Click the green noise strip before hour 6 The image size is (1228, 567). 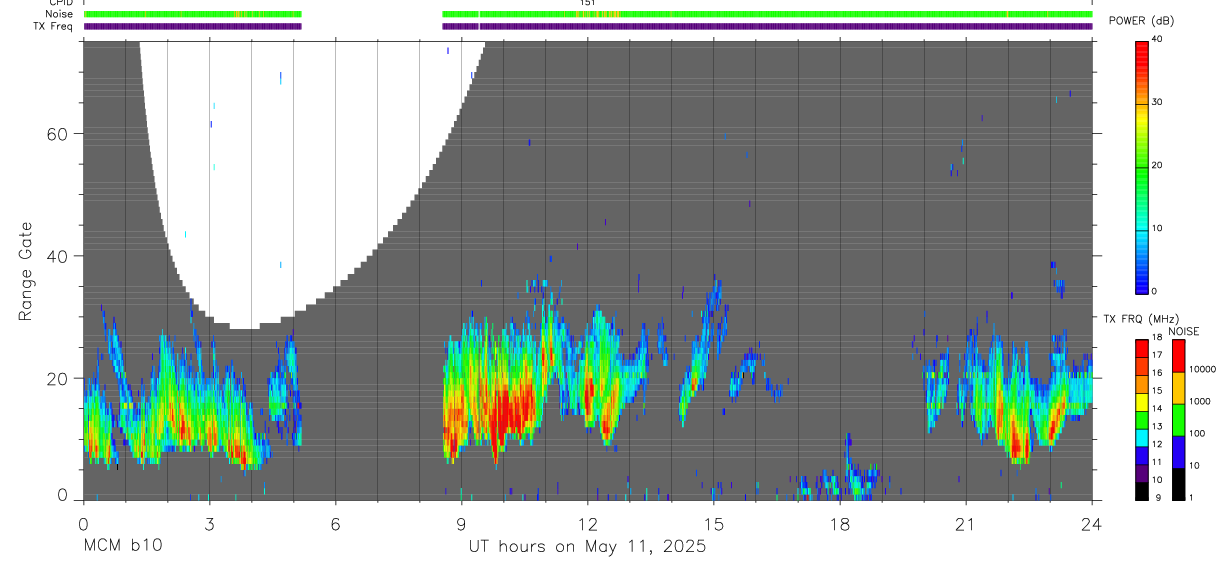tap(193, 14)
